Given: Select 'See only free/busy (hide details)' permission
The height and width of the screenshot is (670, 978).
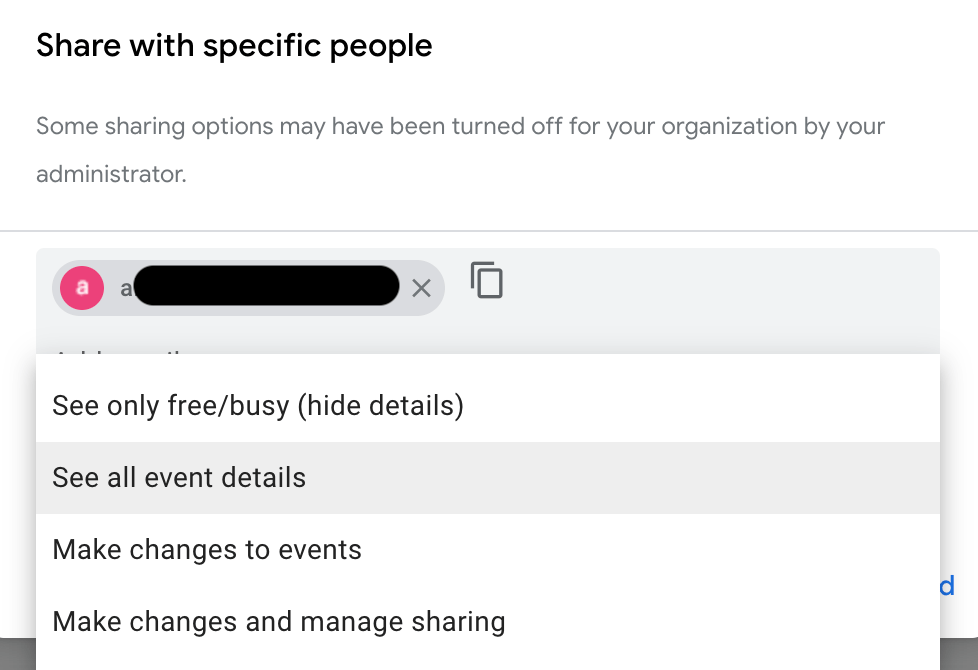Looking at the screenshot, I should (x=258, y=406).
